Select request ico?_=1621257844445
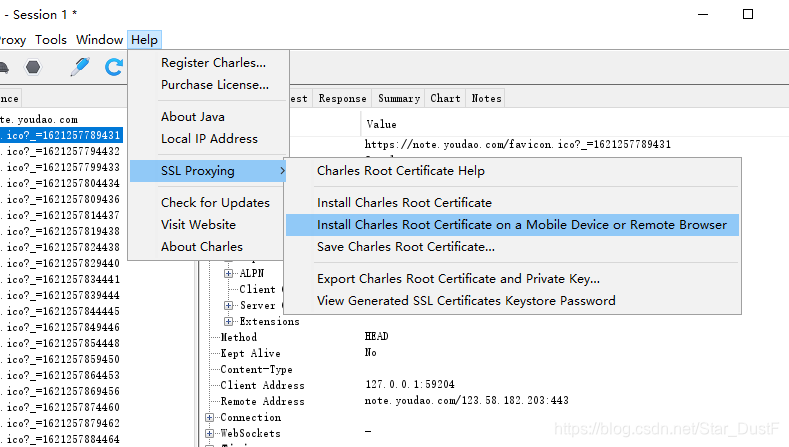 (61, 312)
